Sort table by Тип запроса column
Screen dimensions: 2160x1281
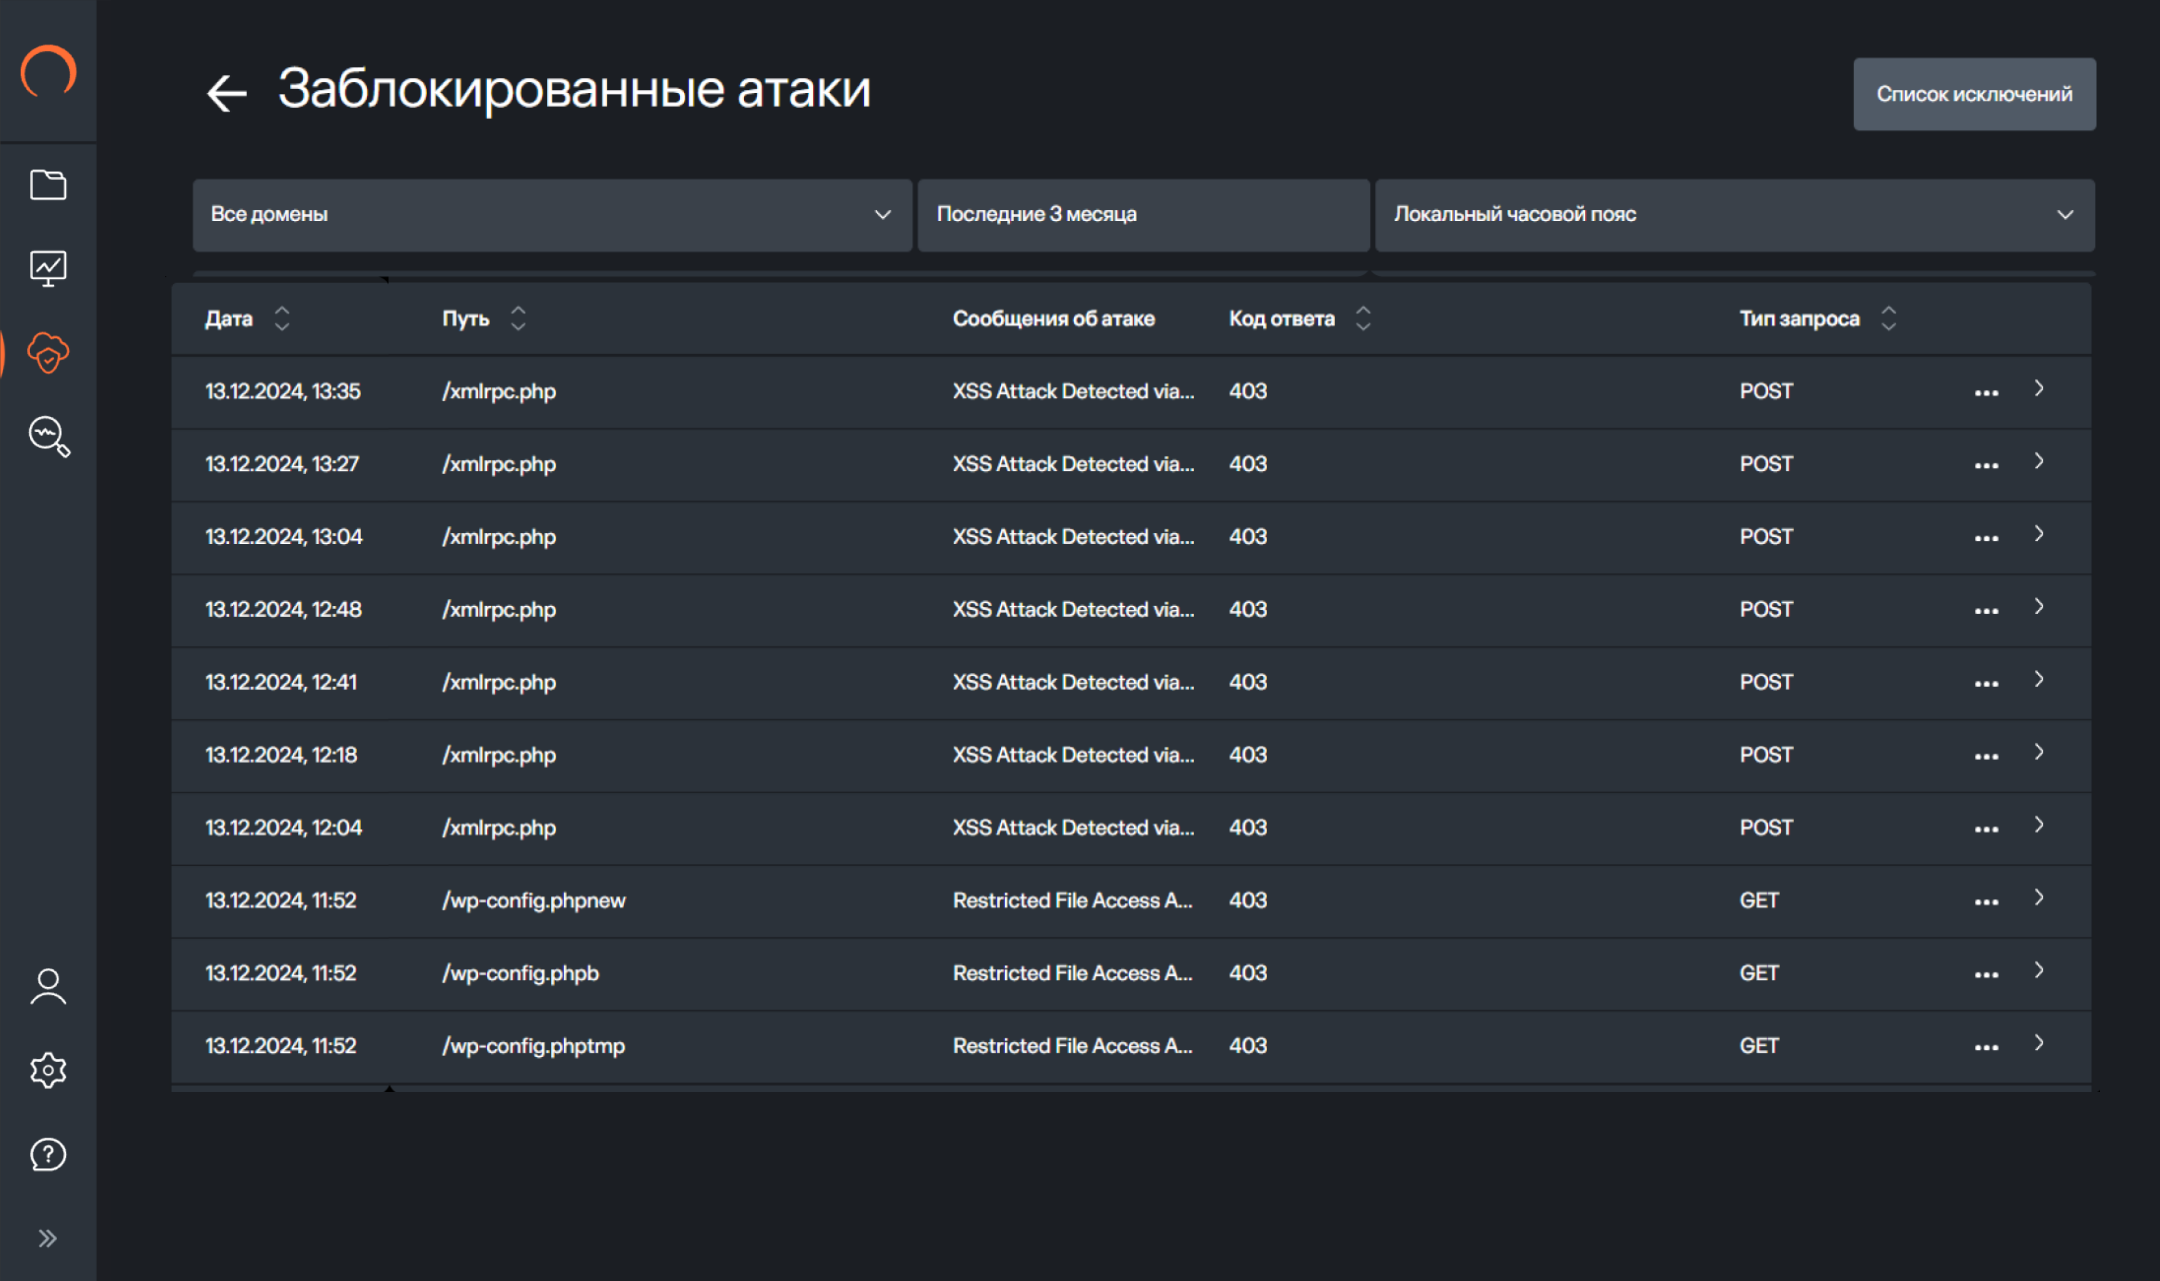click(x=1888, y=318)
